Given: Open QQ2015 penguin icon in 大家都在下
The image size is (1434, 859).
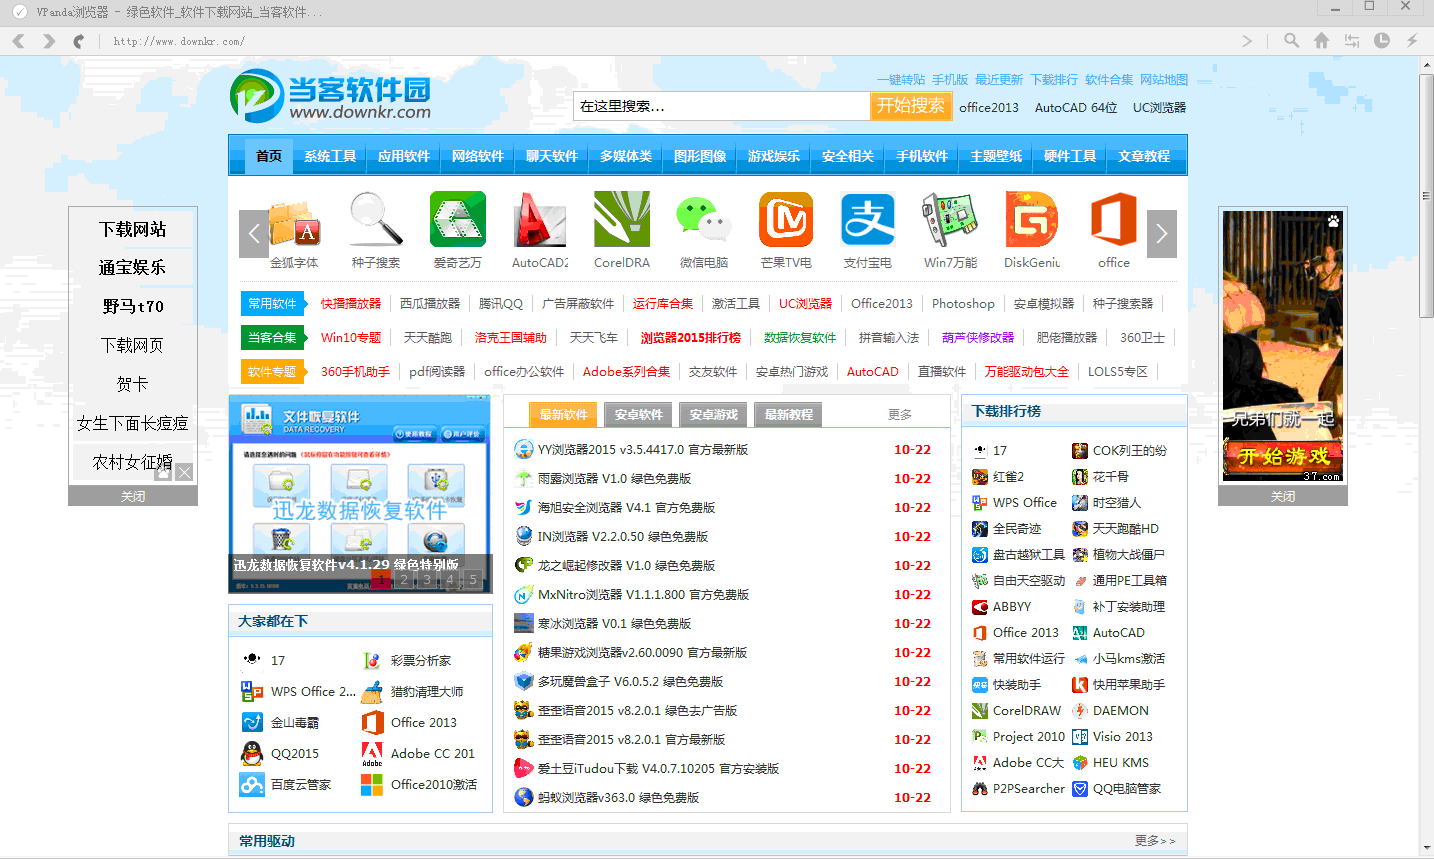Looking at the screenshot, I should click(x=252, y=753).
